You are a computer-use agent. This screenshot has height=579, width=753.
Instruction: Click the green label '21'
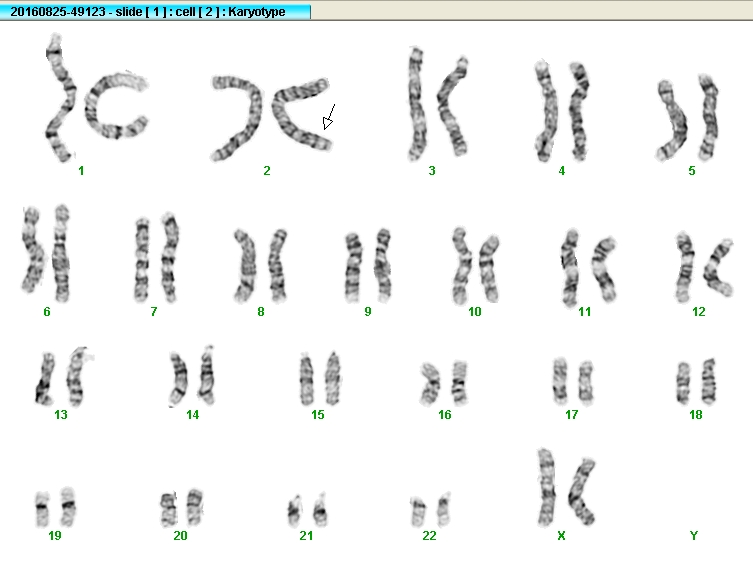click(306, 535)
